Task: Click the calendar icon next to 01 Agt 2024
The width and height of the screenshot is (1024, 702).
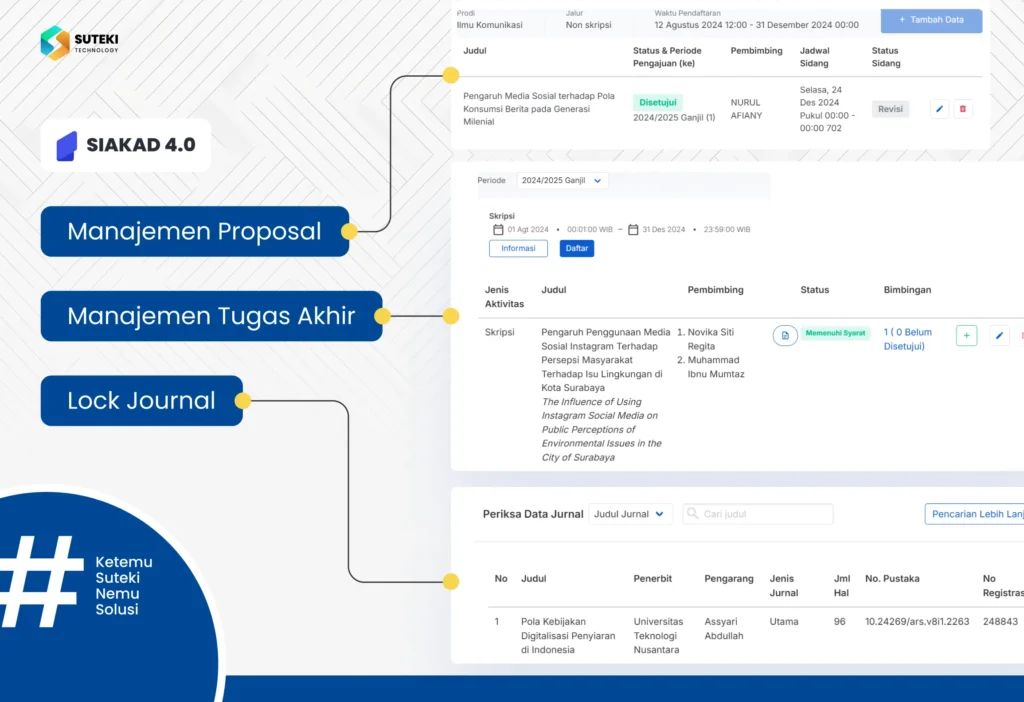Action: pyautogui.click(x=498, y=229)
